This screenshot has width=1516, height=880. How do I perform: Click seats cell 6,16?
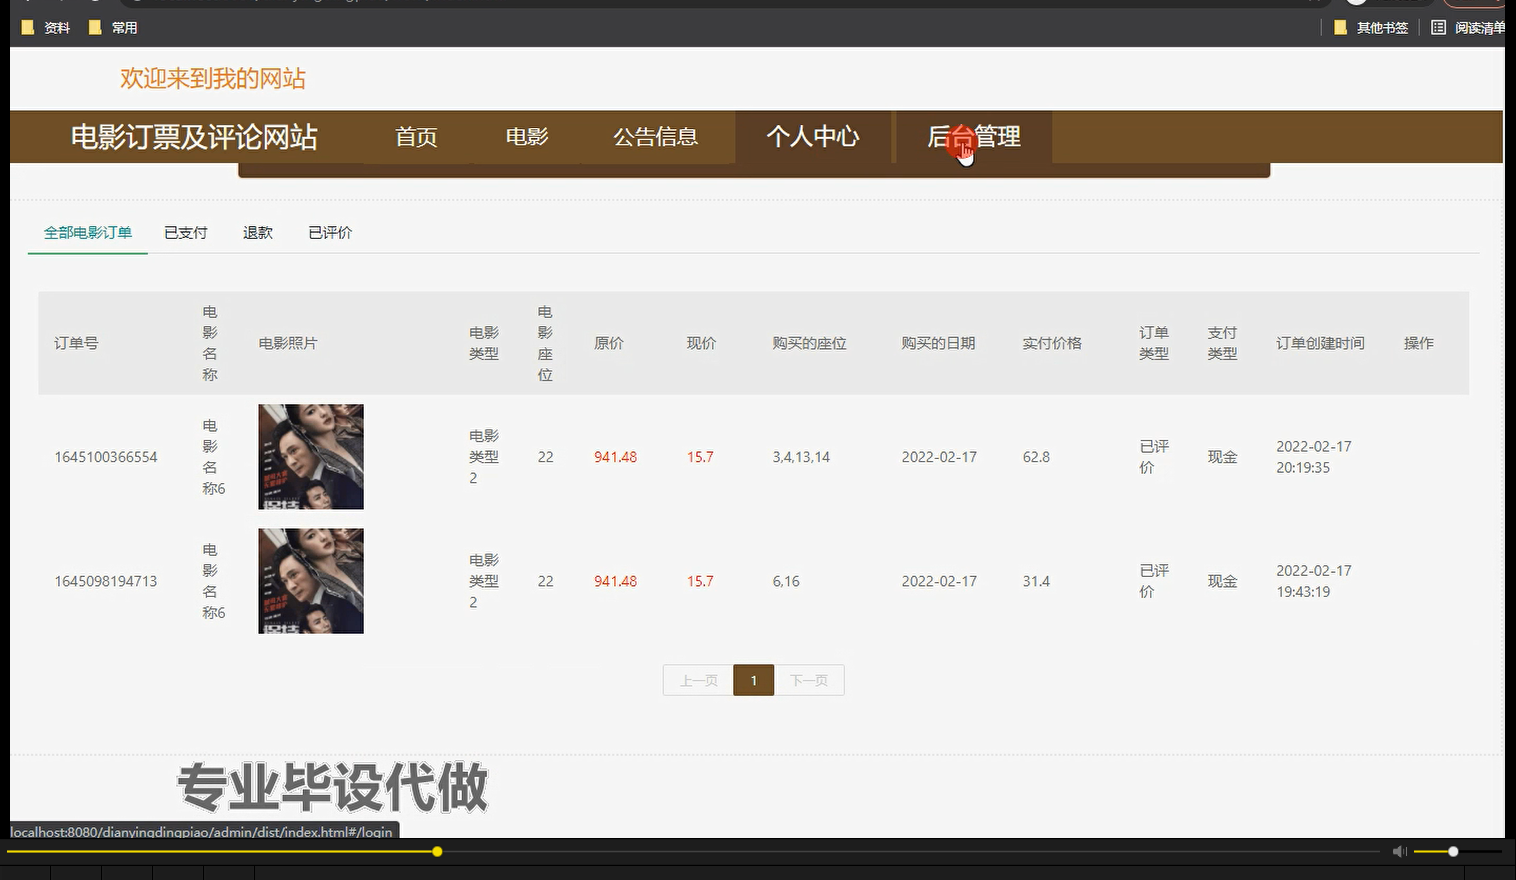click(786, 581)
